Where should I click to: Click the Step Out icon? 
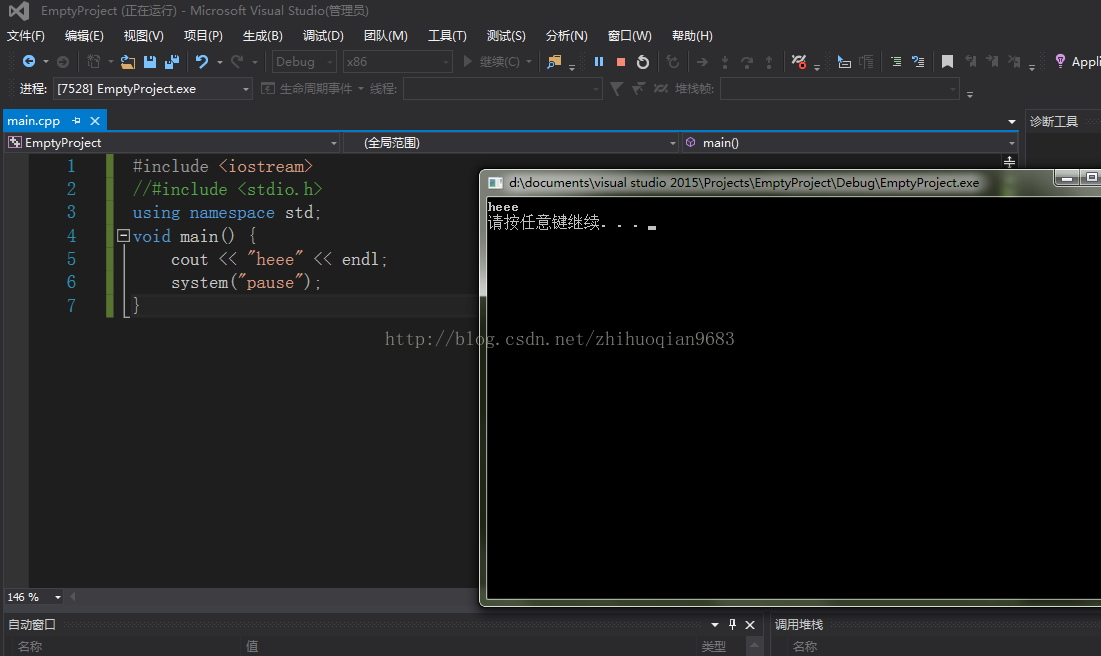pyautogui.click(x=769, y=62)
